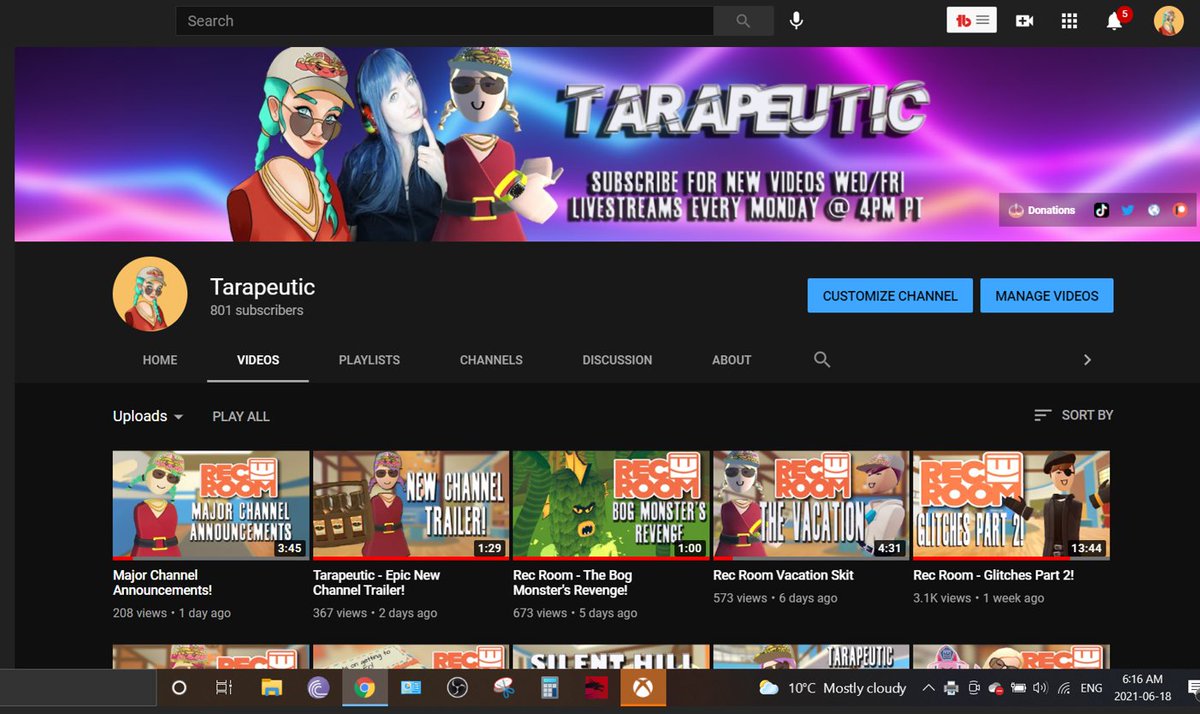Play The Vacation thumbnail
The height and width of the screenshot is (714, 1200).
[811, 505]
